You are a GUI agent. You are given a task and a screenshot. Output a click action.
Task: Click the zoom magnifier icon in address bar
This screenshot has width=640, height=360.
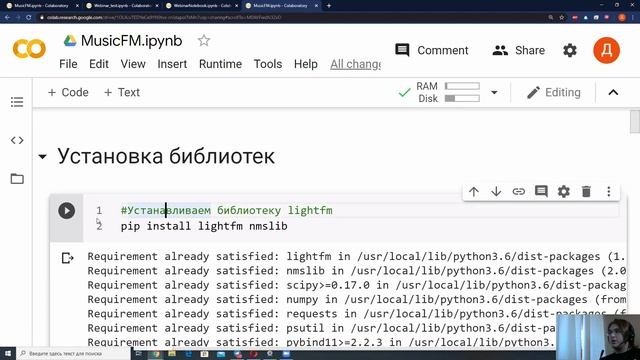click(551, 17)
